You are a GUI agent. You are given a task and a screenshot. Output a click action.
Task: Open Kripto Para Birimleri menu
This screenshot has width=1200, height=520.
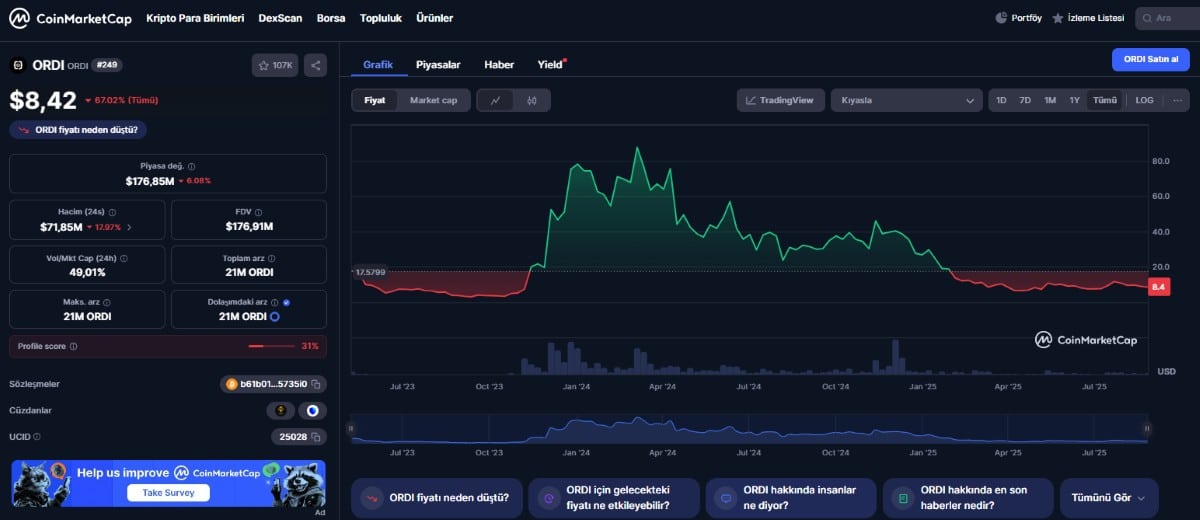coord(195,18)
